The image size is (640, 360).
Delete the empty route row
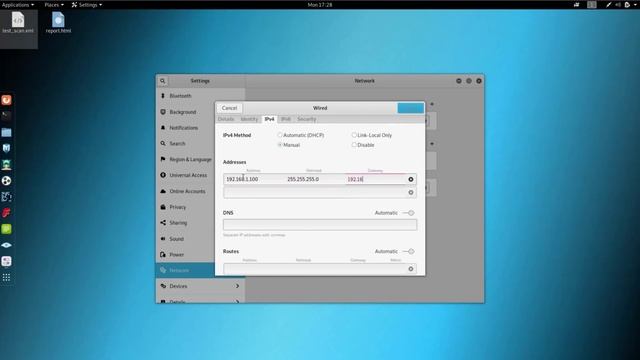coord(411,269)
